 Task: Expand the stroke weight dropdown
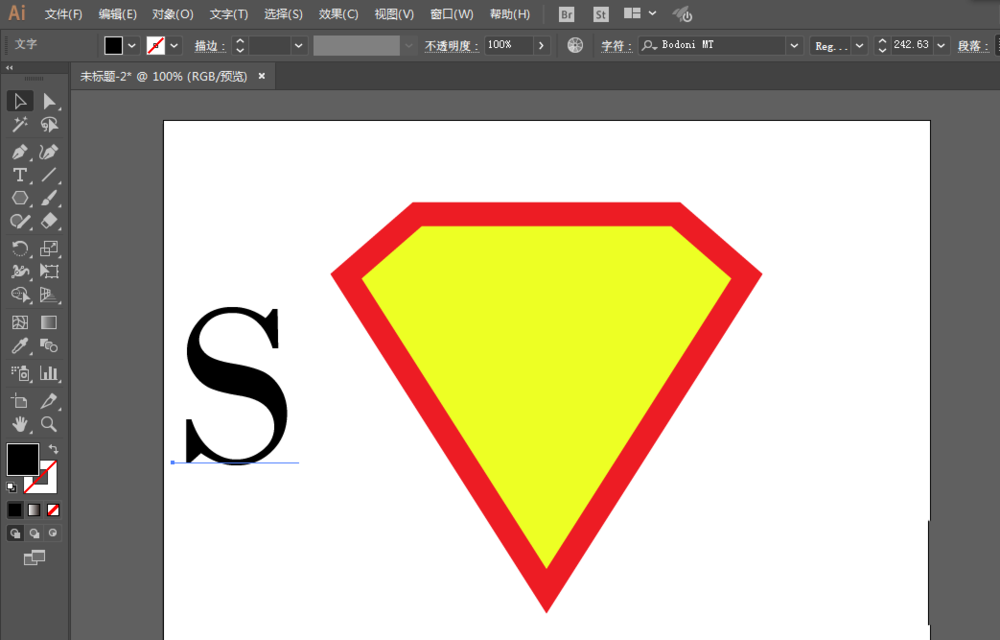[298, 45]
